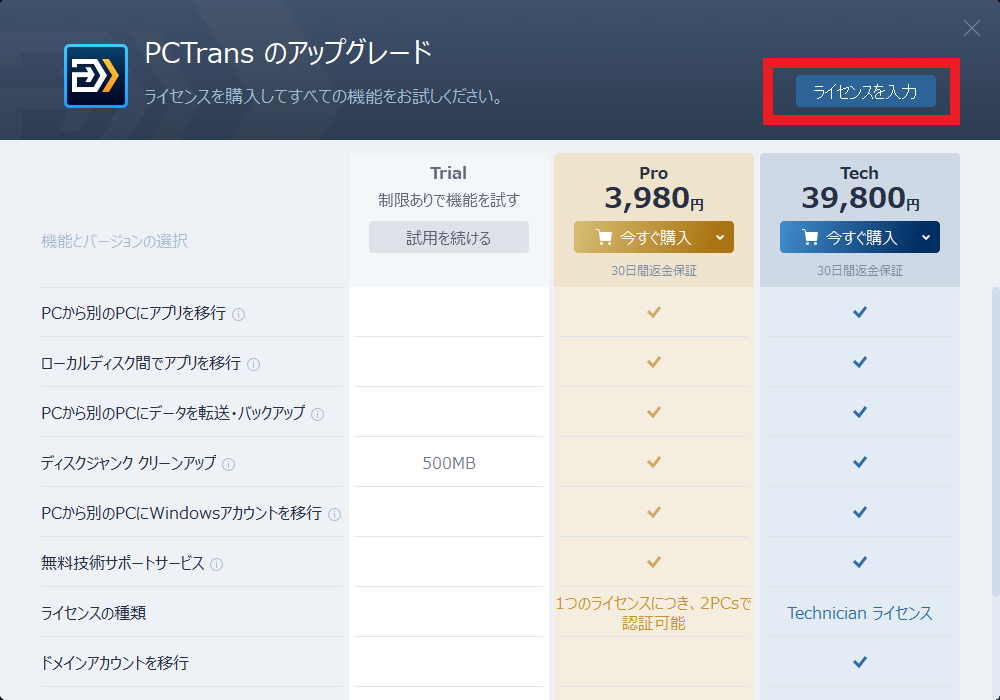Click PCから別のPCにアプリを移行 row label
This screenshot has width=1000, height=700.
click(x=133, y=313)
